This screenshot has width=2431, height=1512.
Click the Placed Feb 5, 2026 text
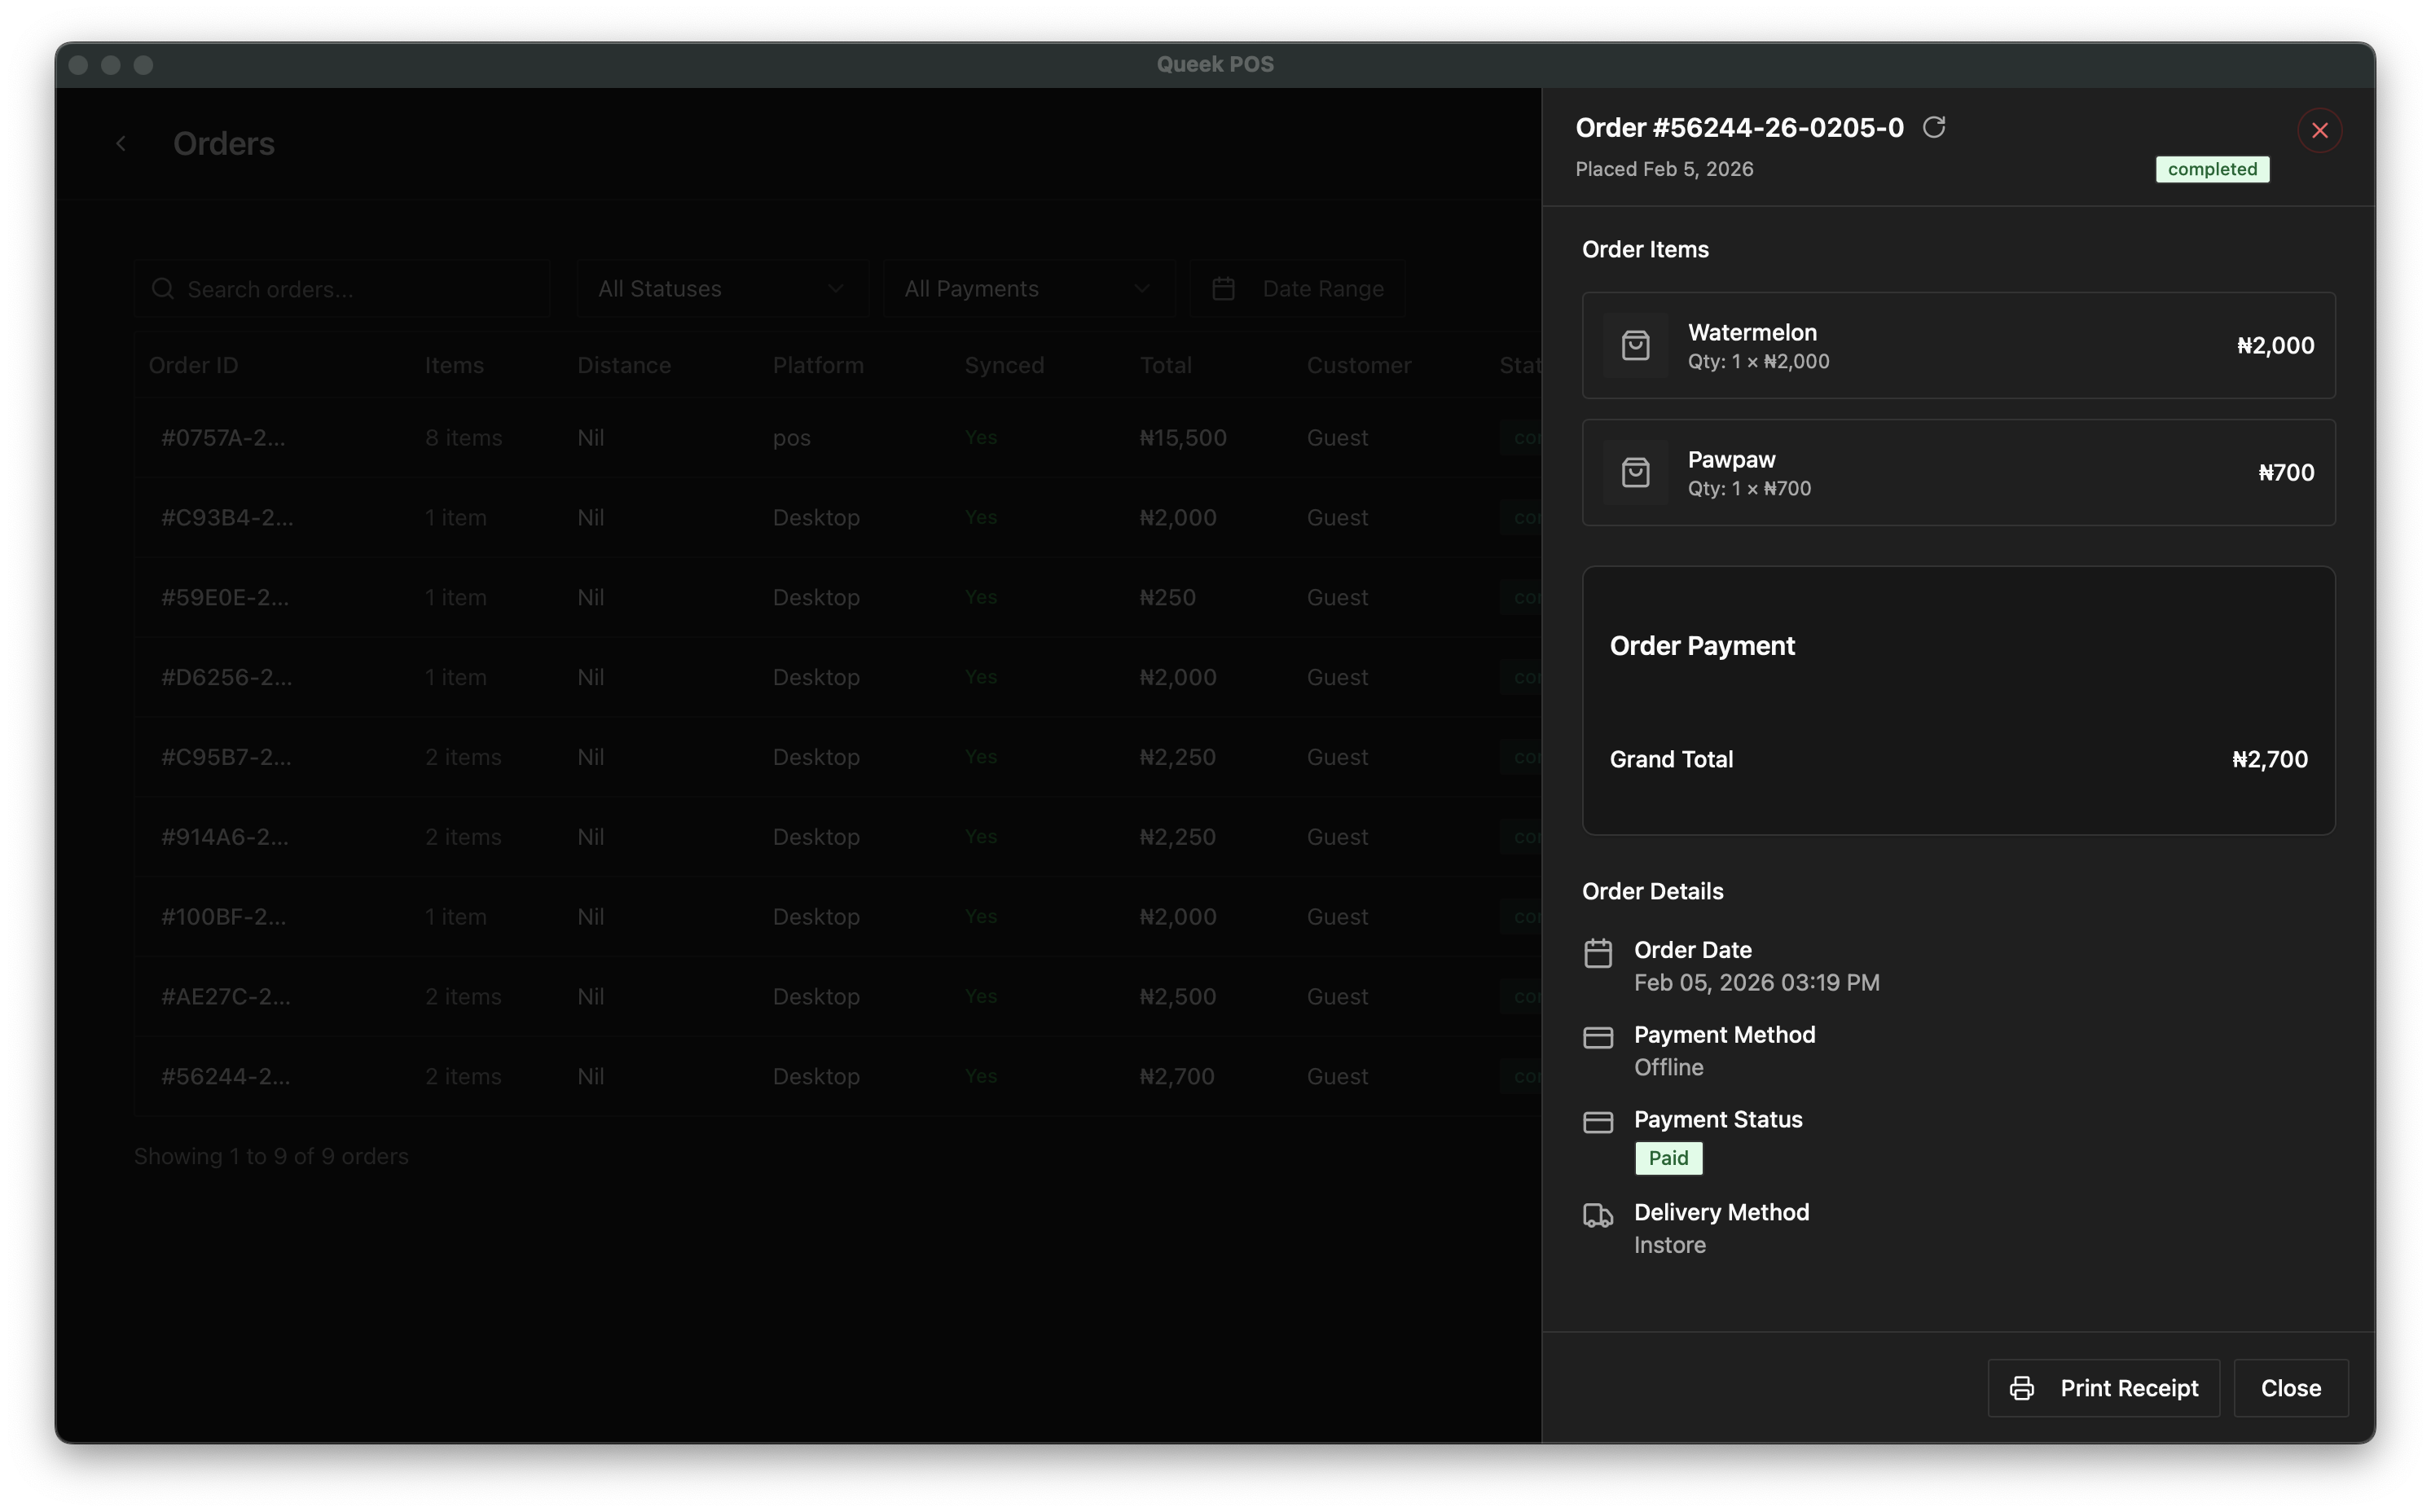pyautogui.click(x=1664, y=169)
